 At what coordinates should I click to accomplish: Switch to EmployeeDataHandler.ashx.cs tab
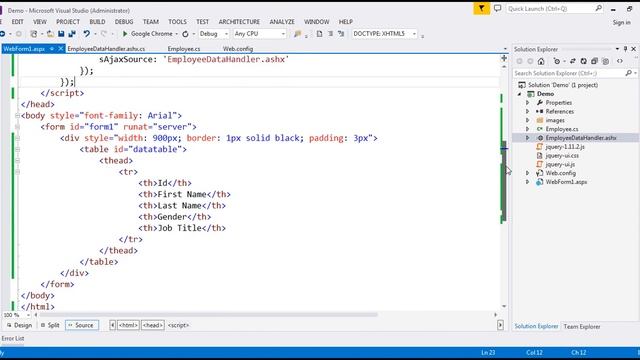[106, 49]
